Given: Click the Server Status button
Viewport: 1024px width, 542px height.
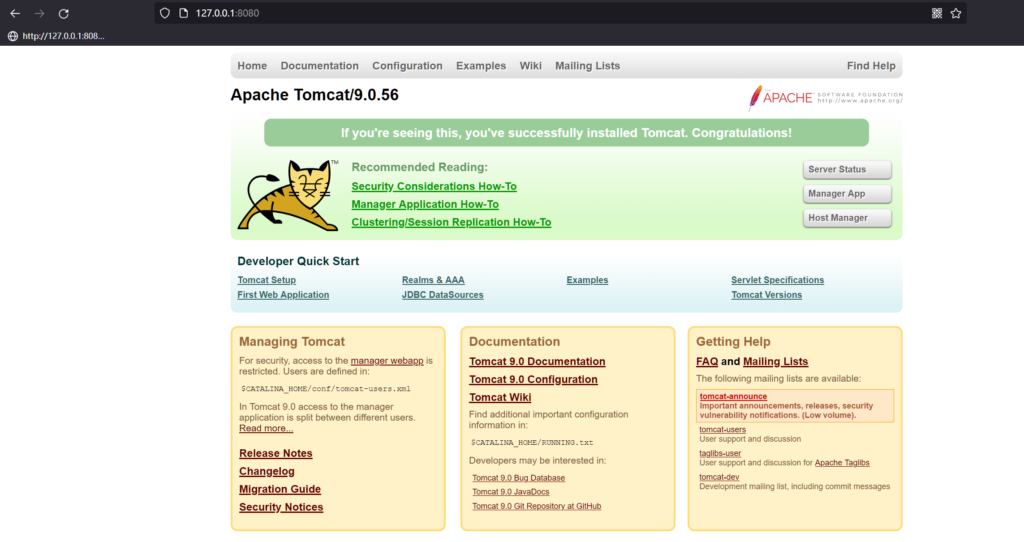Looking at the screenshot, I should pos(847,170).
